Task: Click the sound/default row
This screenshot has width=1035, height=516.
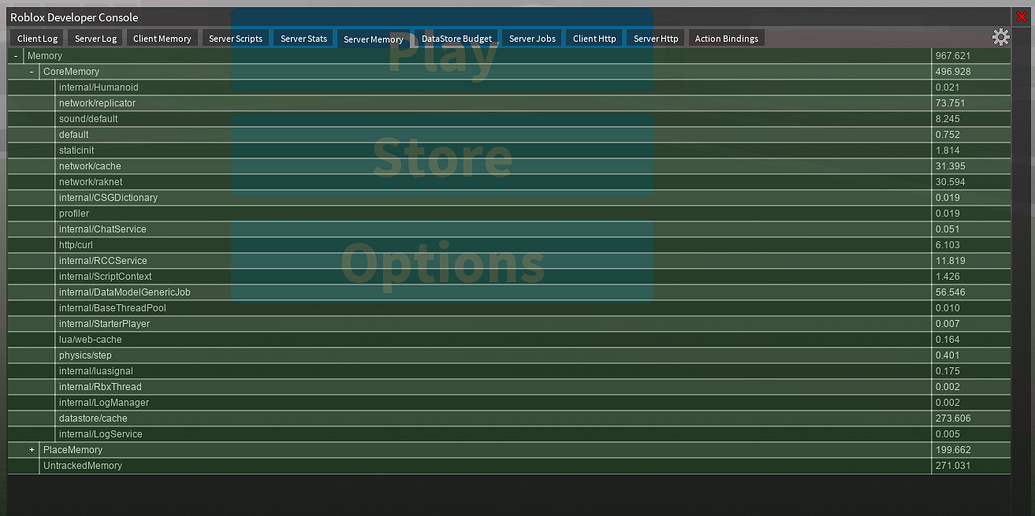Action: coord(509,119)
